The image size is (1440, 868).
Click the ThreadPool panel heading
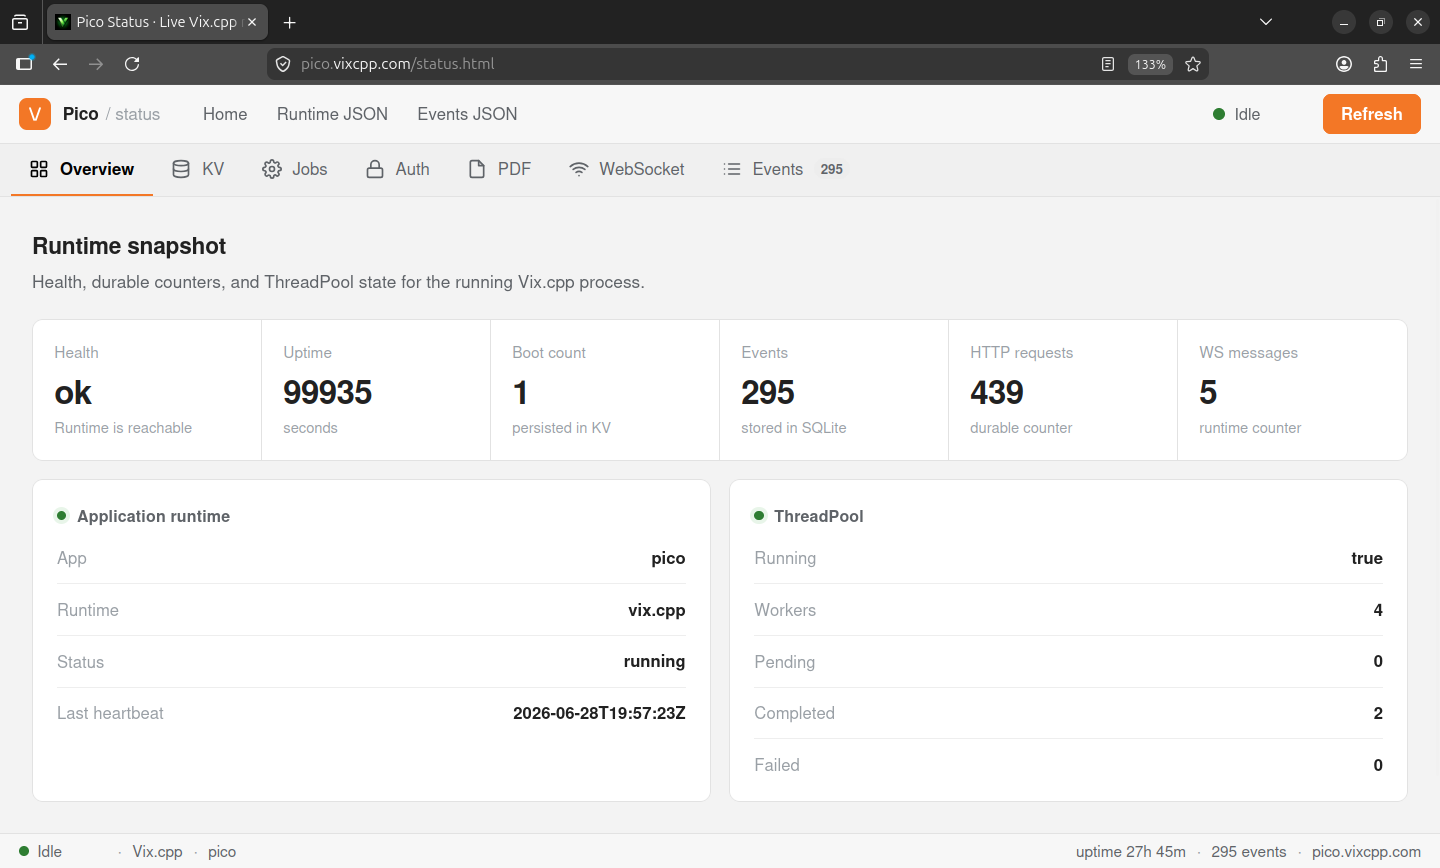818,516
